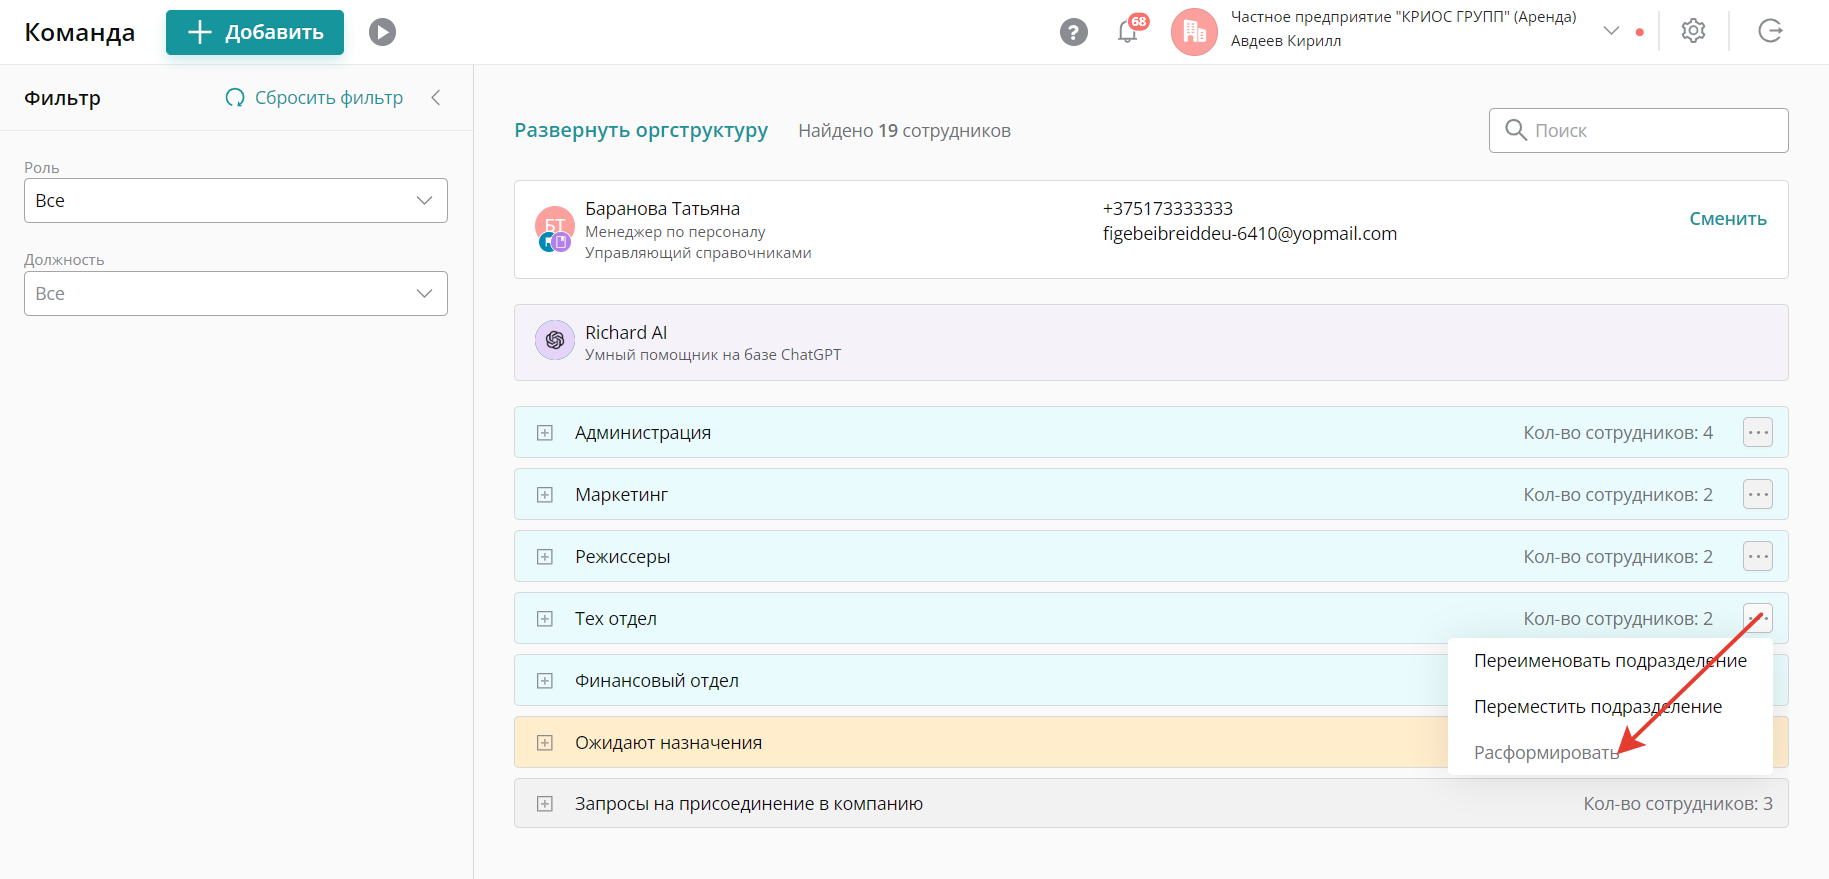The width and height of the screenshot is (1829, 879).
Task: Select Переименовать подразделение menu item
Action: coord(1610,661)
